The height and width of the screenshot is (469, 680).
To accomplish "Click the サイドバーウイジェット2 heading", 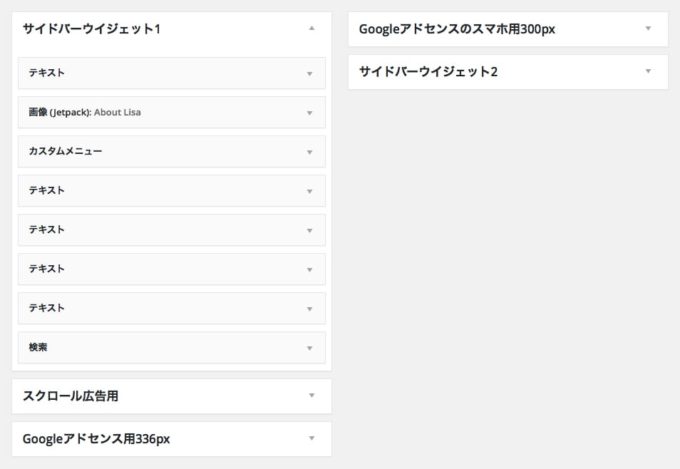I will point(428,72).
